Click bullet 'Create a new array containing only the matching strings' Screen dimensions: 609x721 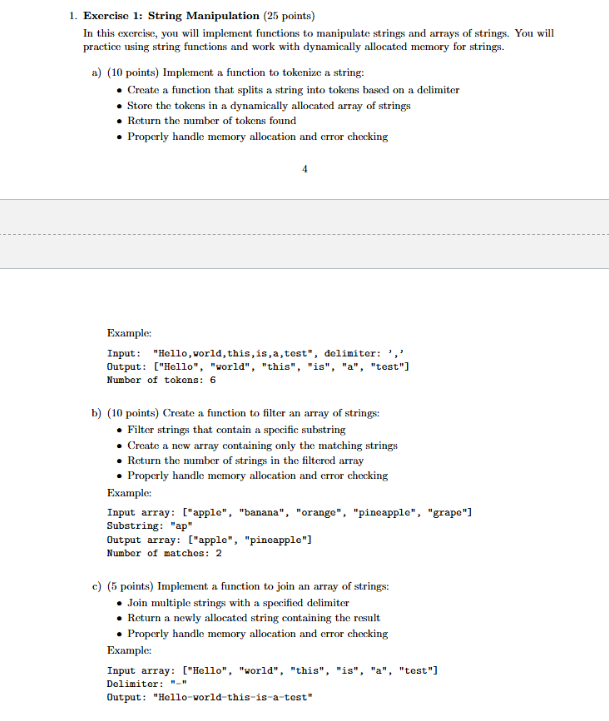pyautogui.click(x=262, y=446)
